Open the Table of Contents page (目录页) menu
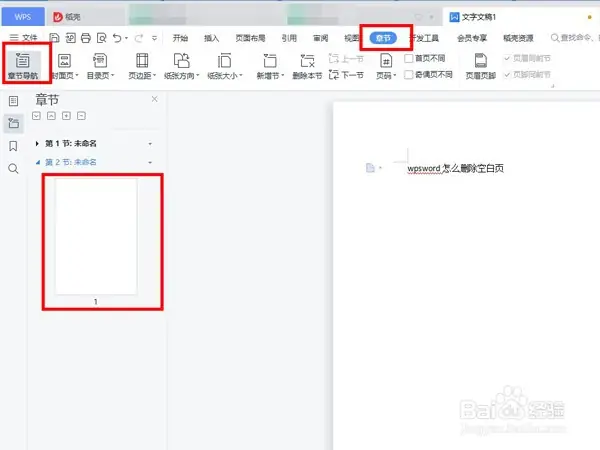 pyautogui.click(x=100, y=66)
